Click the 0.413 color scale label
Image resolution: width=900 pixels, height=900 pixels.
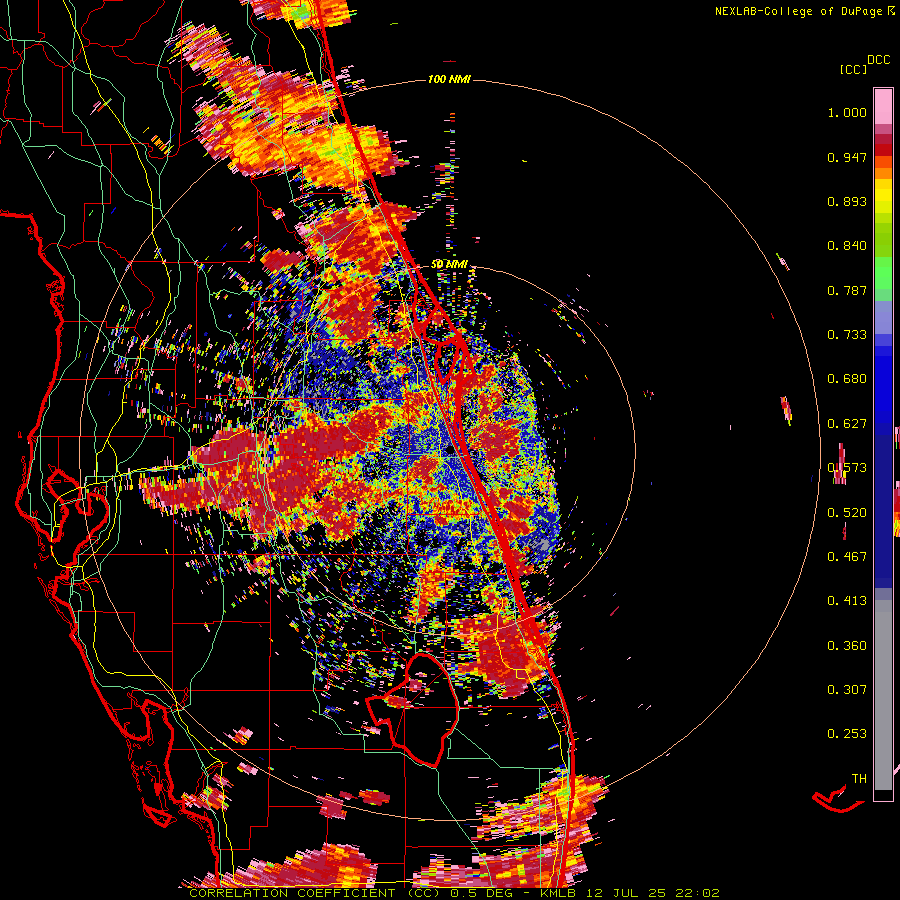coord(847,601)
